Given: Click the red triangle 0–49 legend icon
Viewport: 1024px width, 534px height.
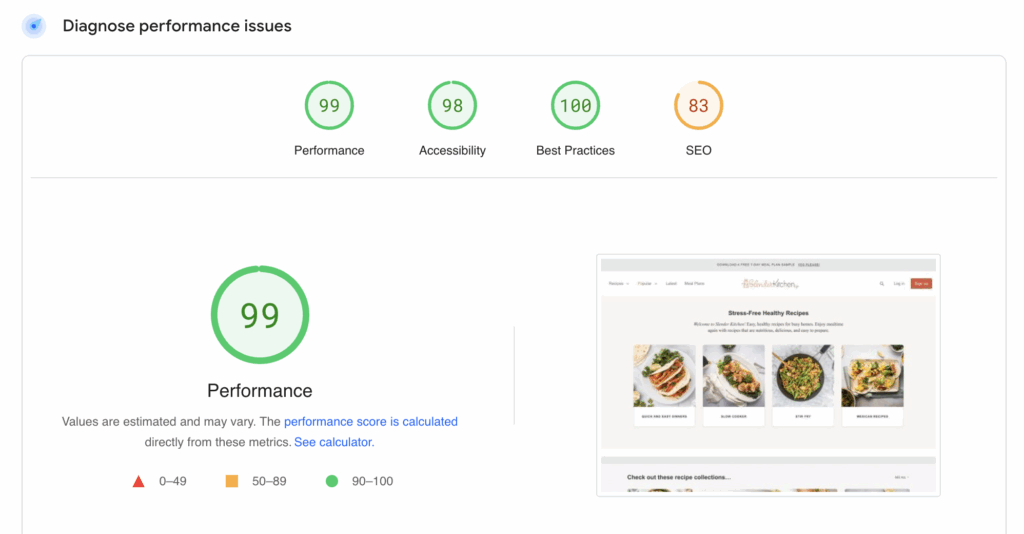Looking at the screenshot, I should 138,481.
